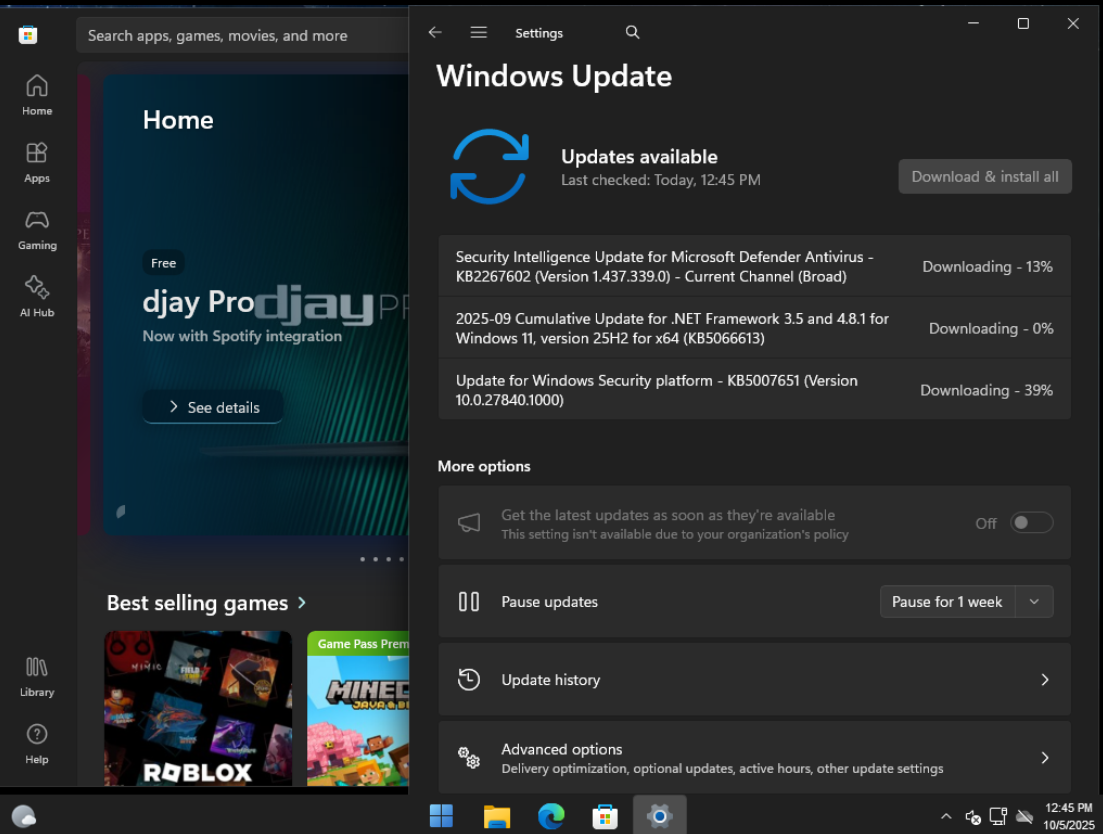Open Apps section in Microsoft Store
Screen dimensions: 1103x834
click(x=37, y=162)
